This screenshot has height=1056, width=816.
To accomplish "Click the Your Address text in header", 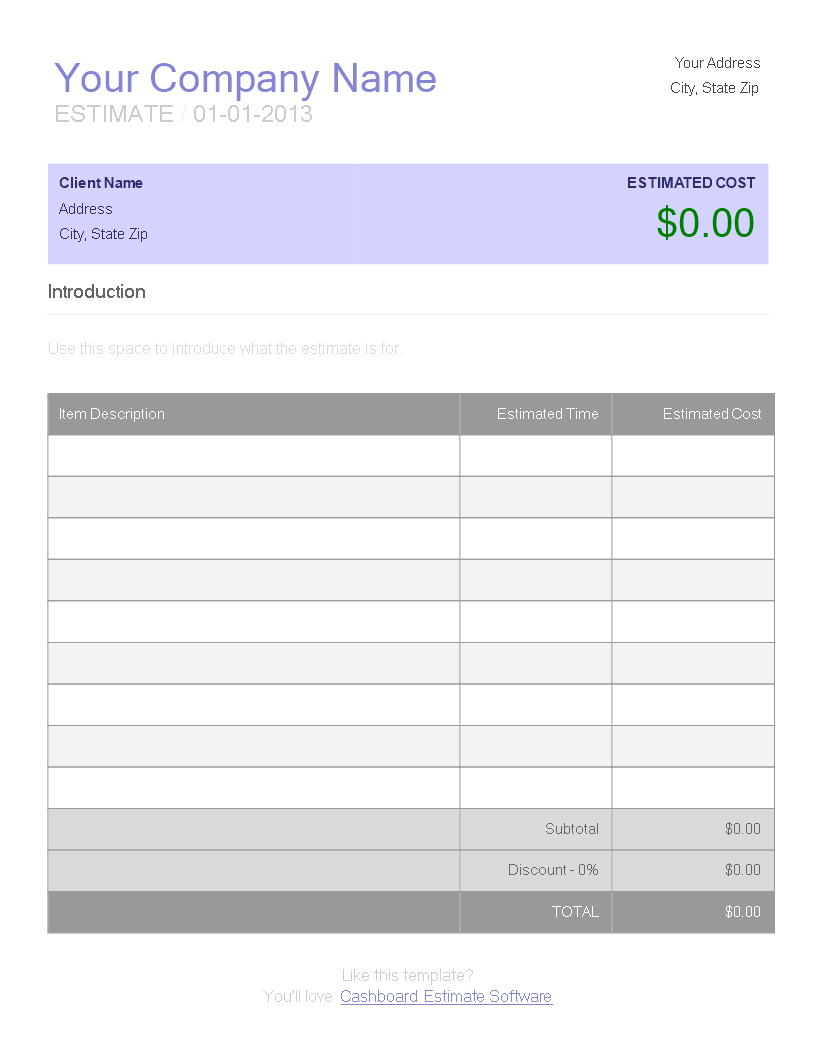I will tap(717, 63).
